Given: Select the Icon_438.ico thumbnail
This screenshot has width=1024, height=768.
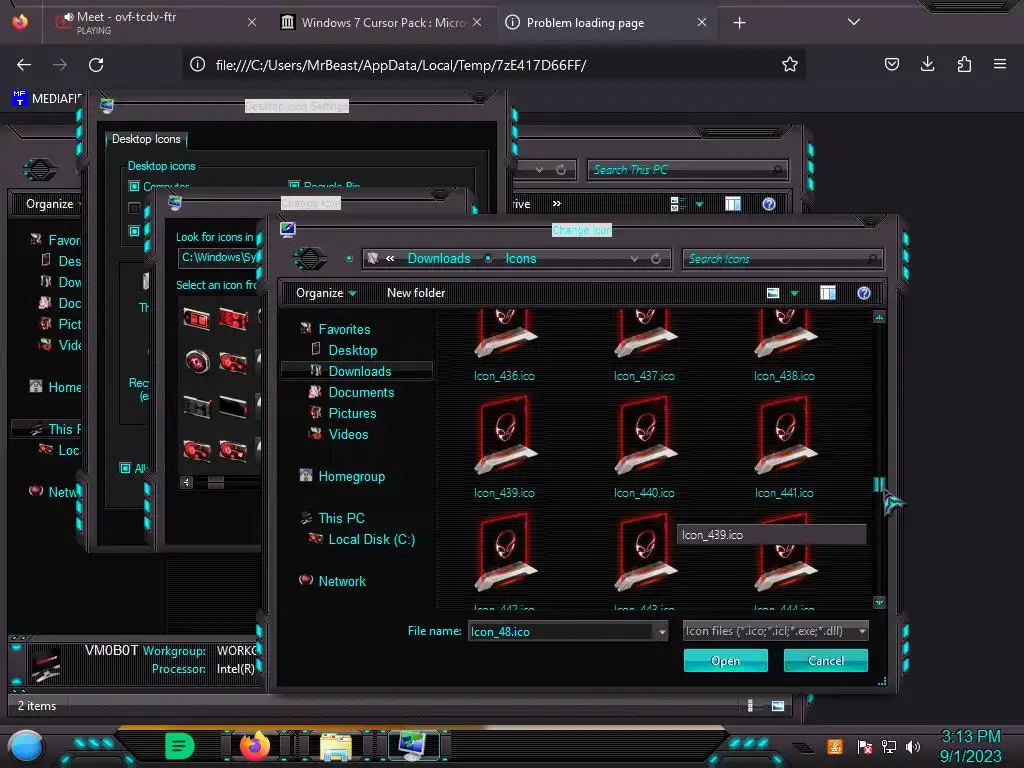Looking at the screenshot, I should (785, 334).
